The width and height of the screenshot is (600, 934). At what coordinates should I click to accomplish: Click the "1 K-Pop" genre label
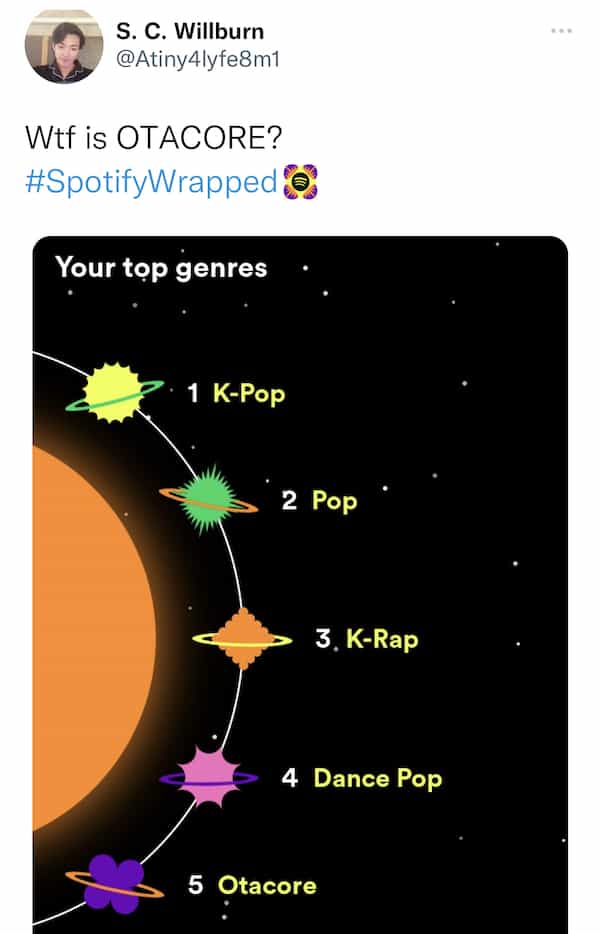point(236,393)
